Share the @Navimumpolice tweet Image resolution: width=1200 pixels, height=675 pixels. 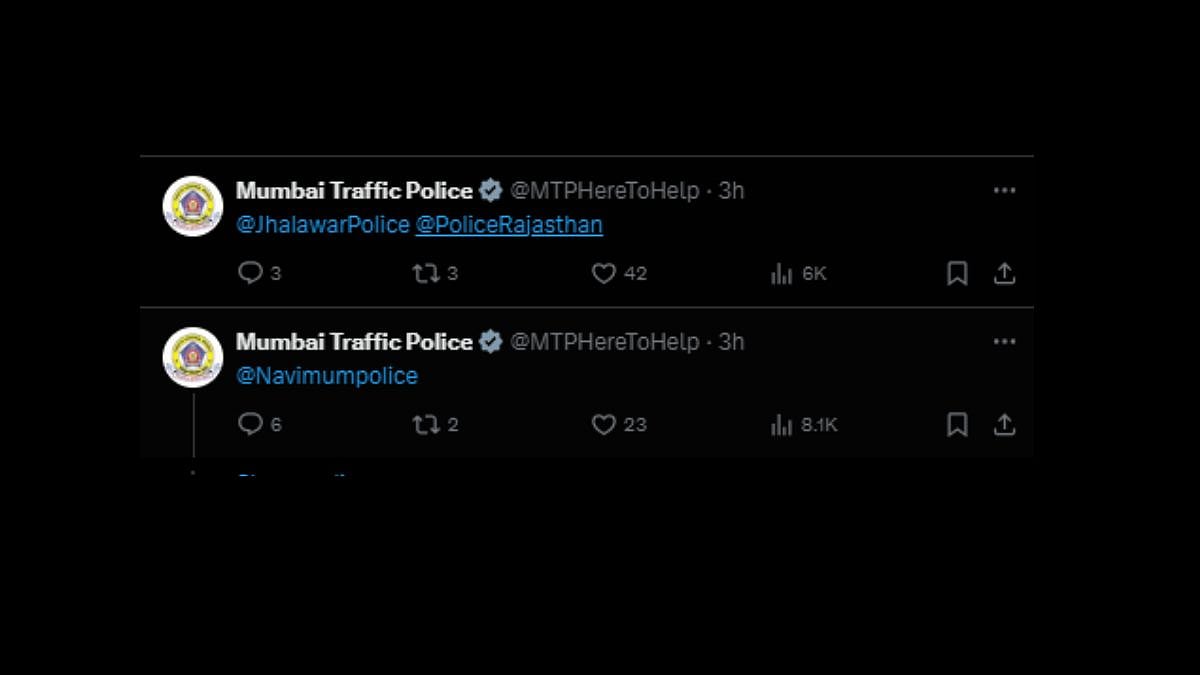tap(1004, 424)
